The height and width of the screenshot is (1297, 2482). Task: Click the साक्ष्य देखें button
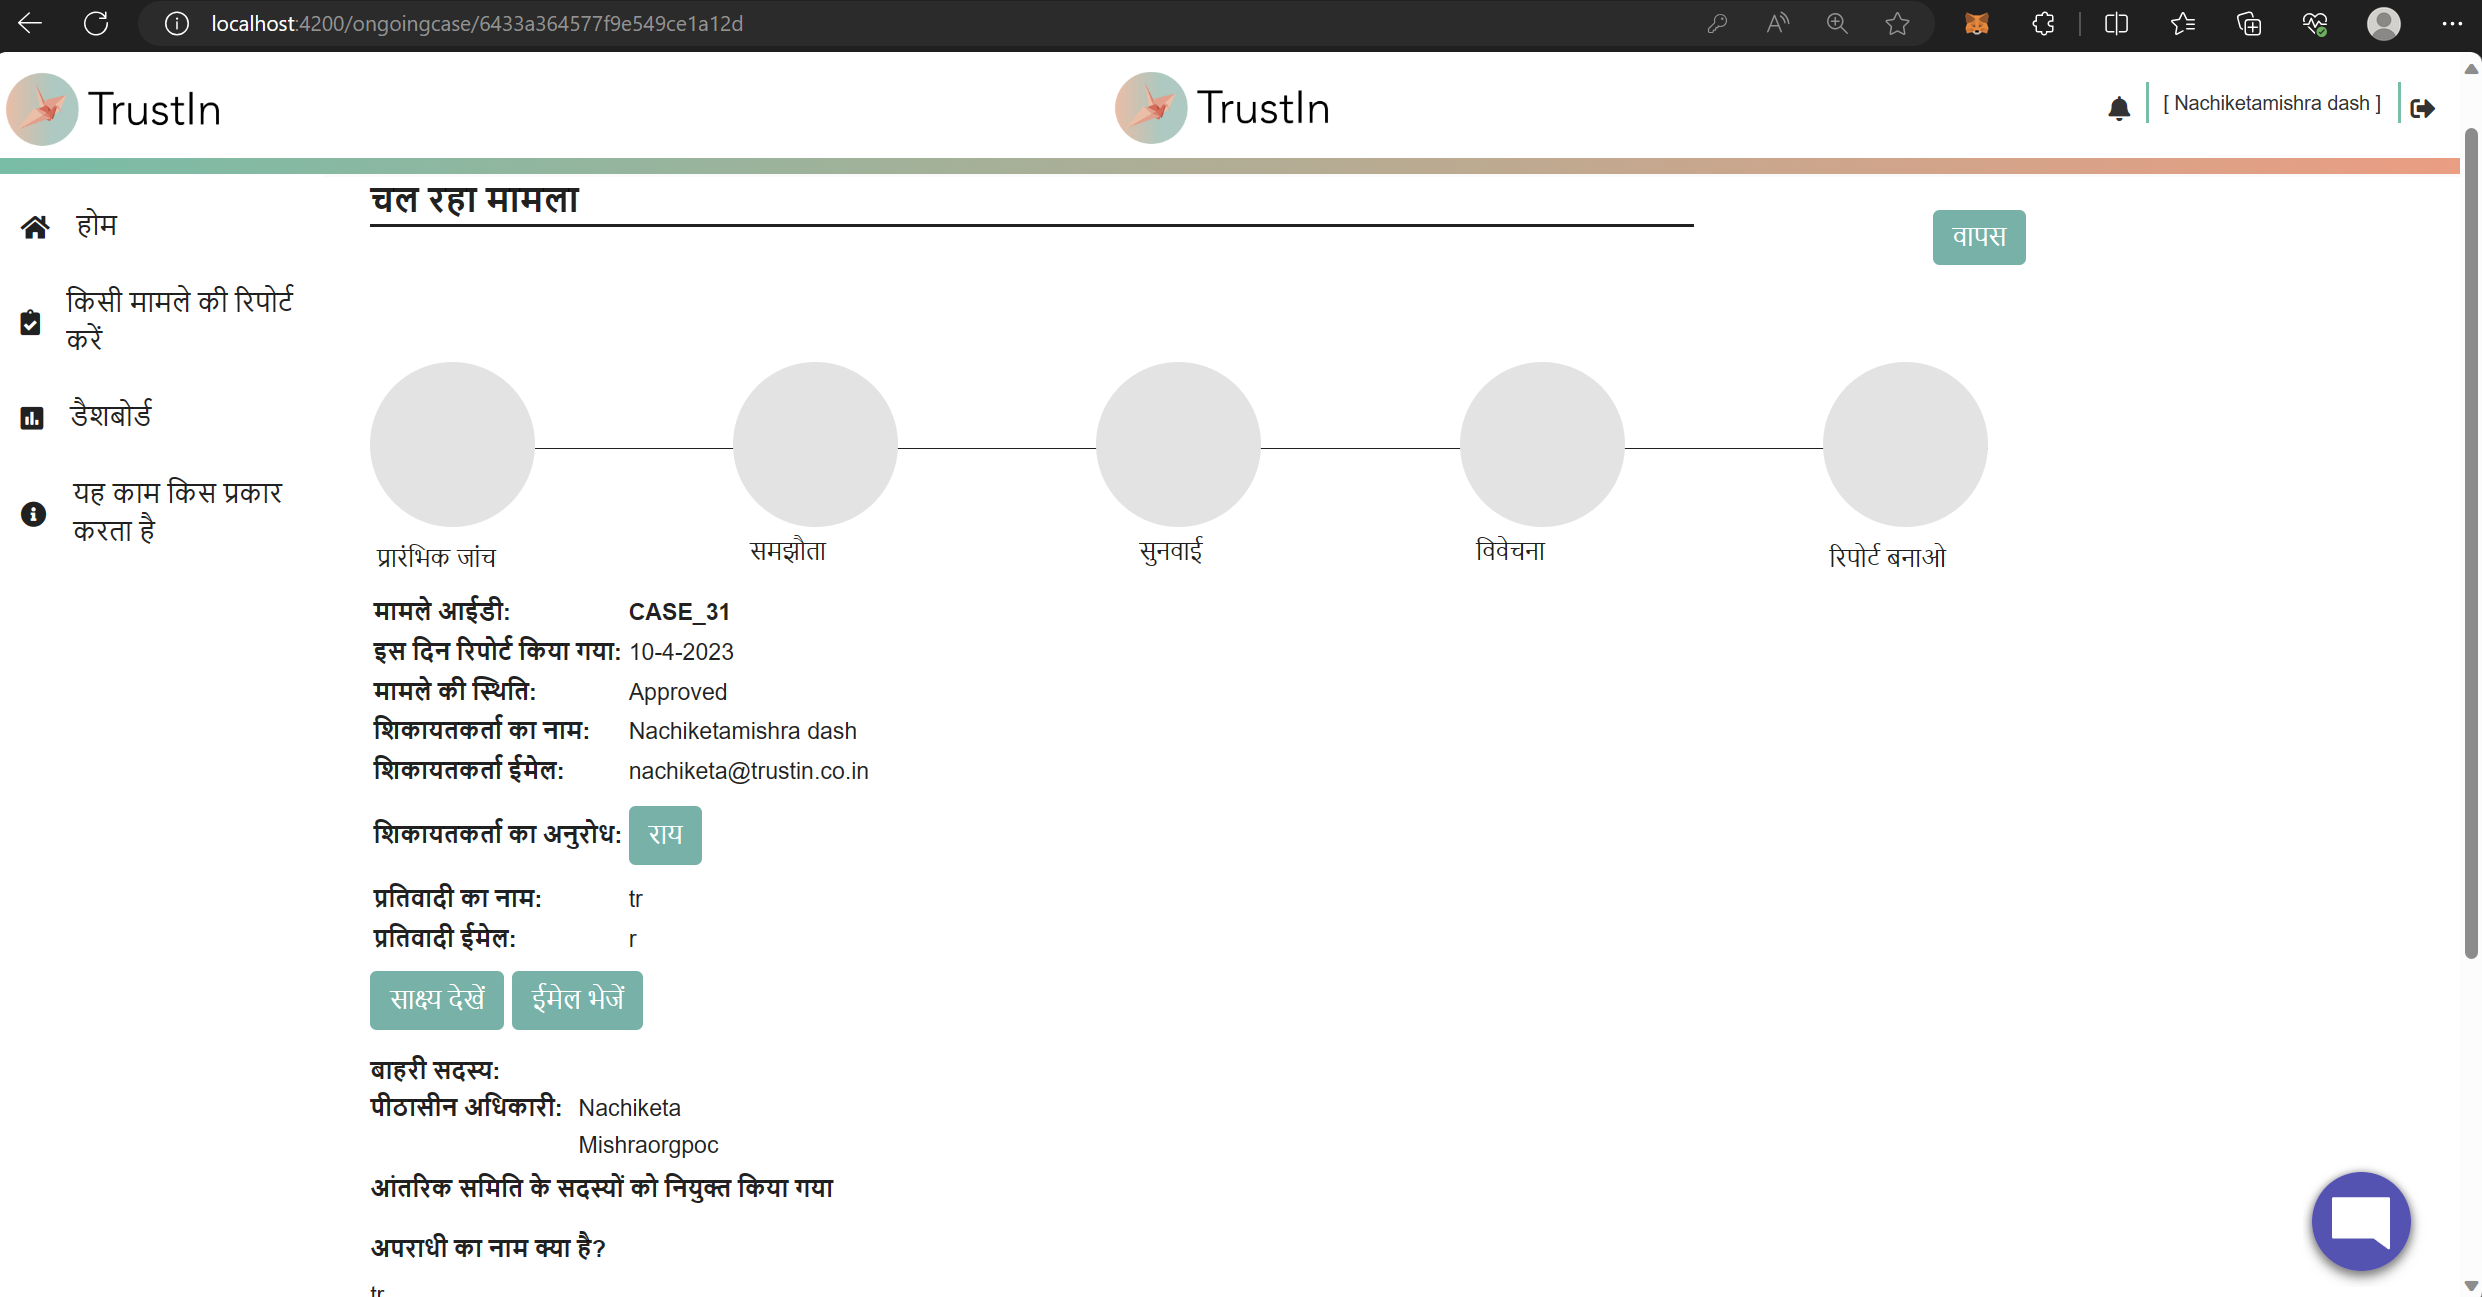pyautogui.click(x=437, y=999)
